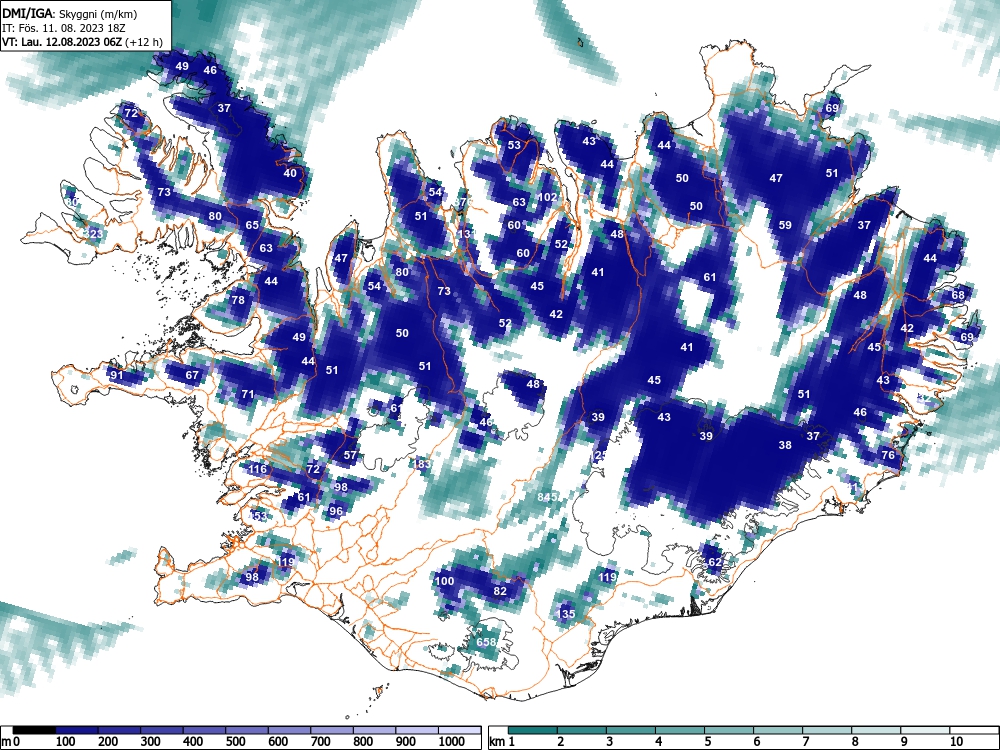Click the map value "68" on the east coast
This screenshot has height=750, width=1000.
click(958, 295)
